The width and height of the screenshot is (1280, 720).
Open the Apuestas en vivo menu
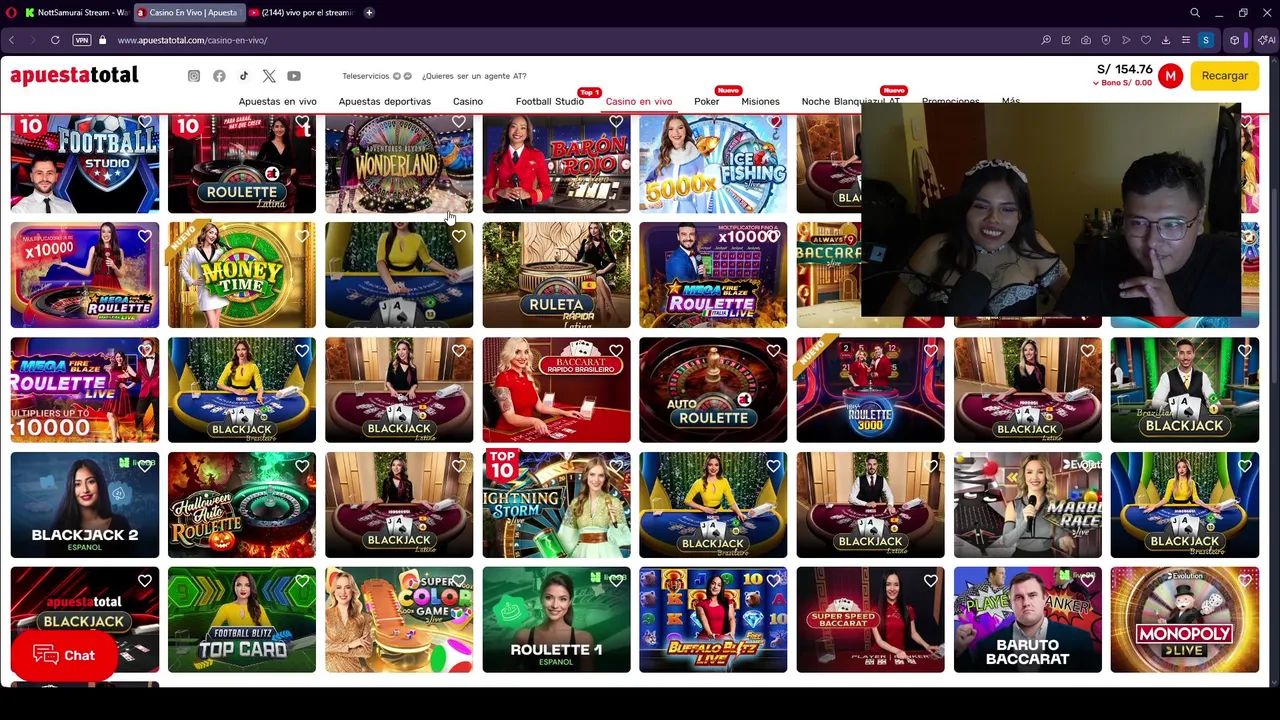tap(277, 101)
